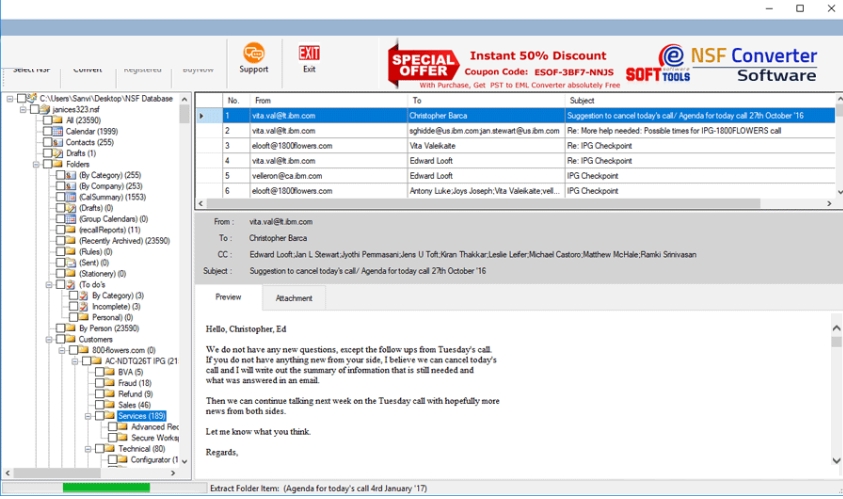
Task: Click the Sales (46) folder icon
Action: [110, 405]
